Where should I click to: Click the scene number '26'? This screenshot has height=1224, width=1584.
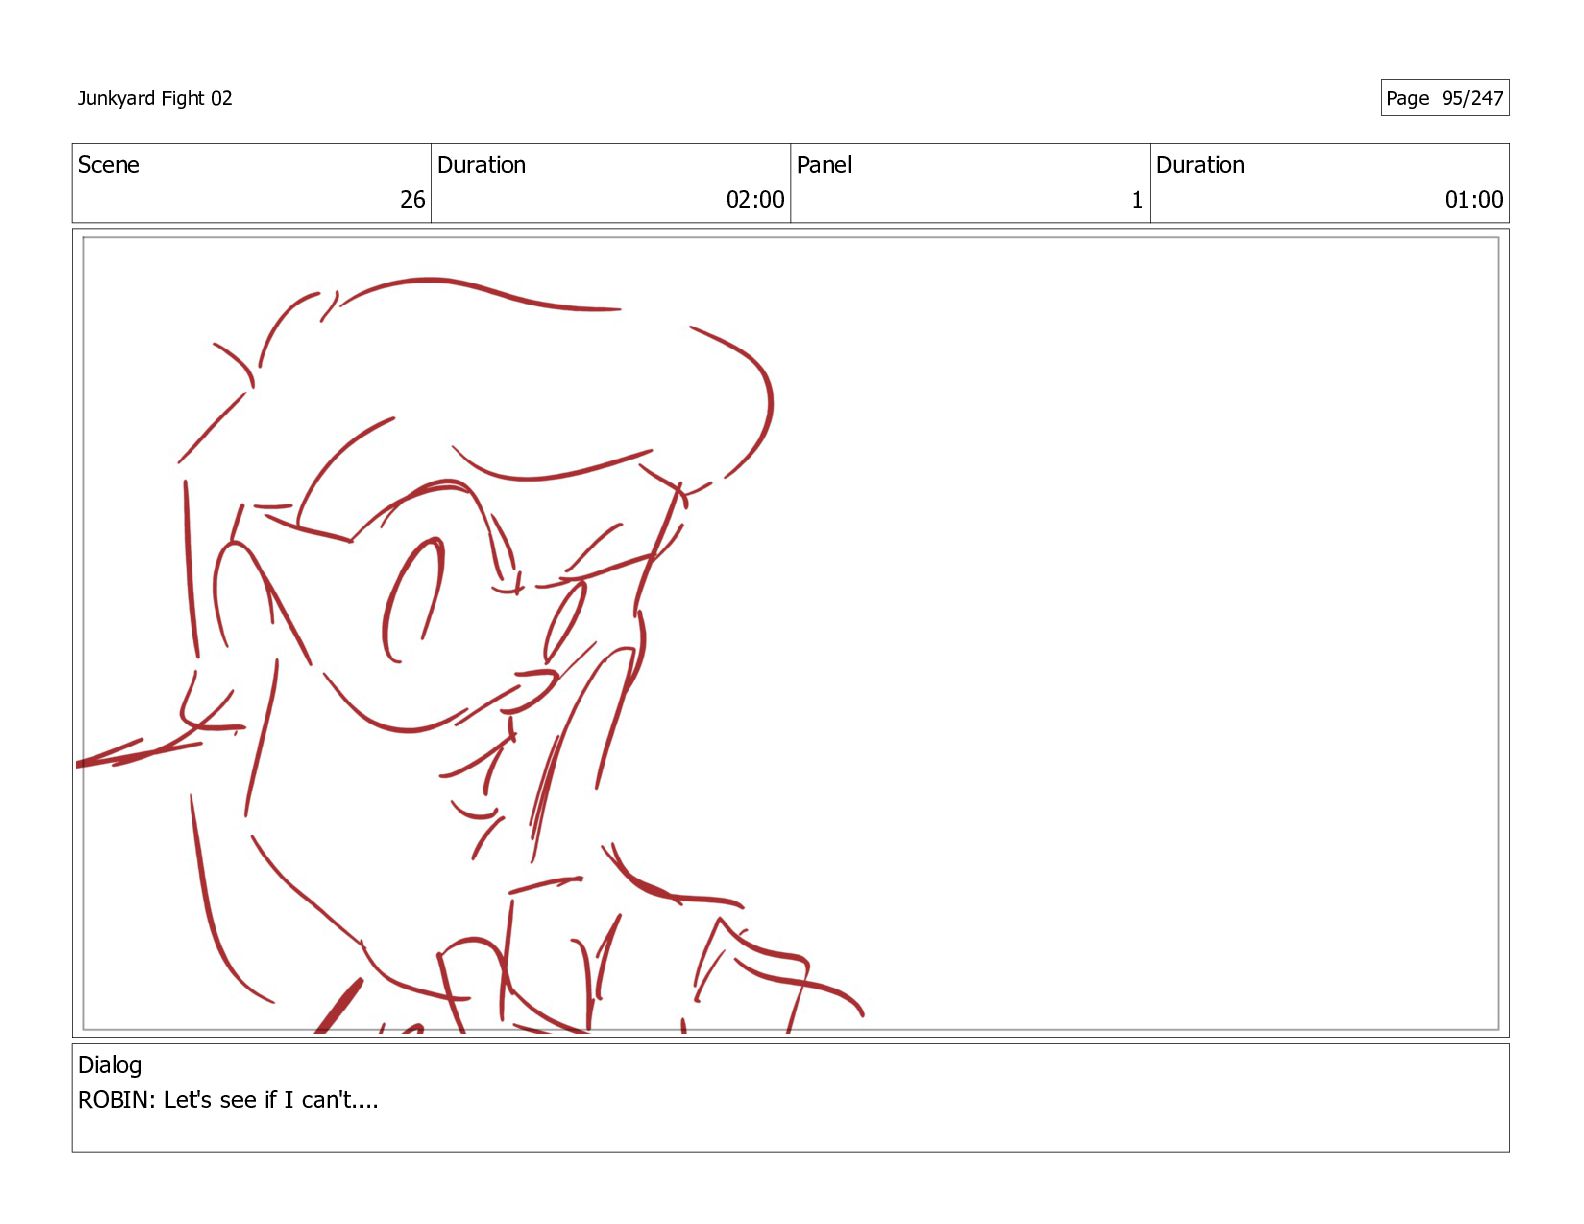click(413, 200)
